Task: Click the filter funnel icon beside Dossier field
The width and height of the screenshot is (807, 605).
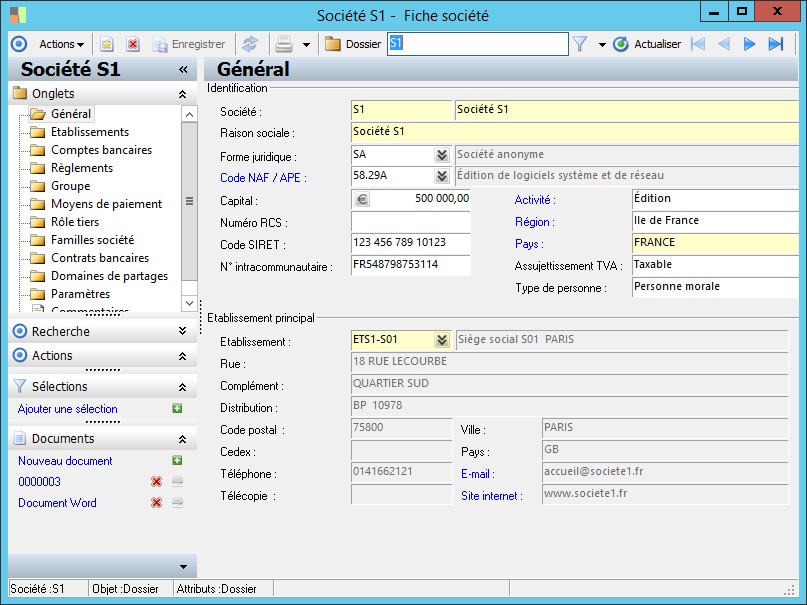Action: pyautogui.click(x=579, y=44)
